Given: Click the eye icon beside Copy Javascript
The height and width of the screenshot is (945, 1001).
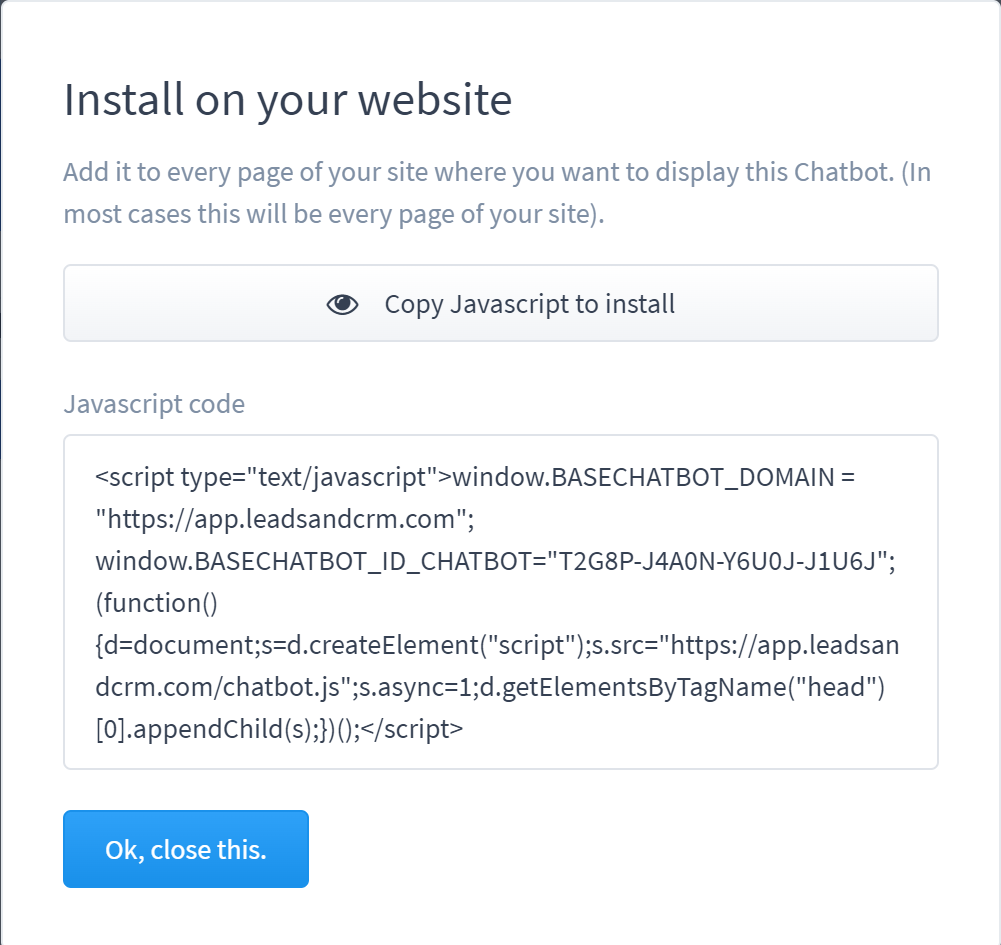Looking at the screenshot, I should 342,305.
